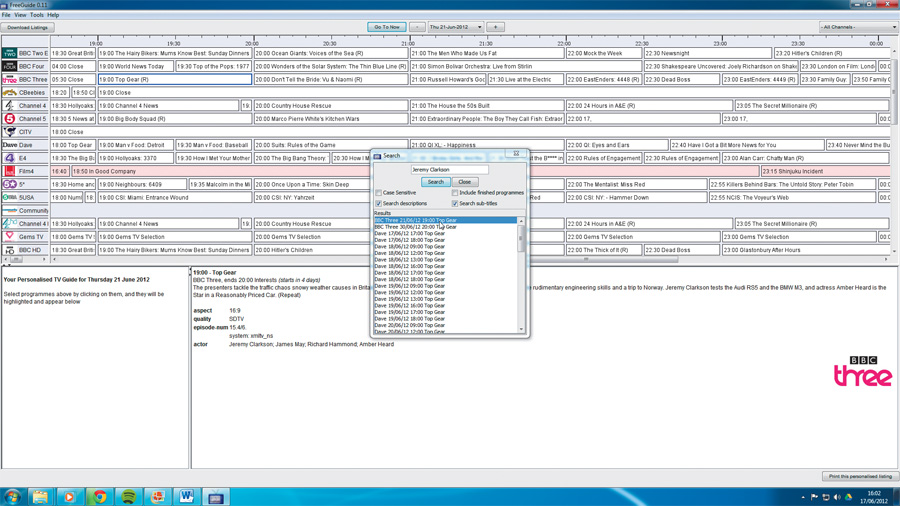Open the View menu
Viewport: 900px width, 506px height.
[x=20, y=15]
